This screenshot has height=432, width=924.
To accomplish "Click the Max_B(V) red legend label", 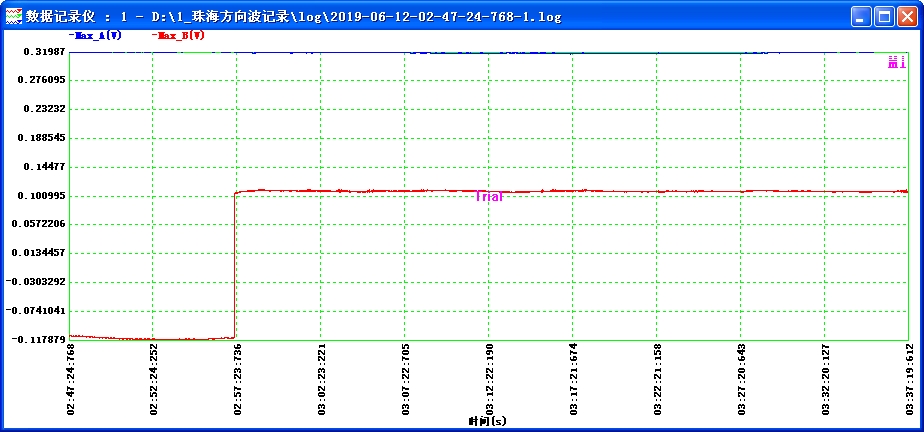I will [179, 35].
